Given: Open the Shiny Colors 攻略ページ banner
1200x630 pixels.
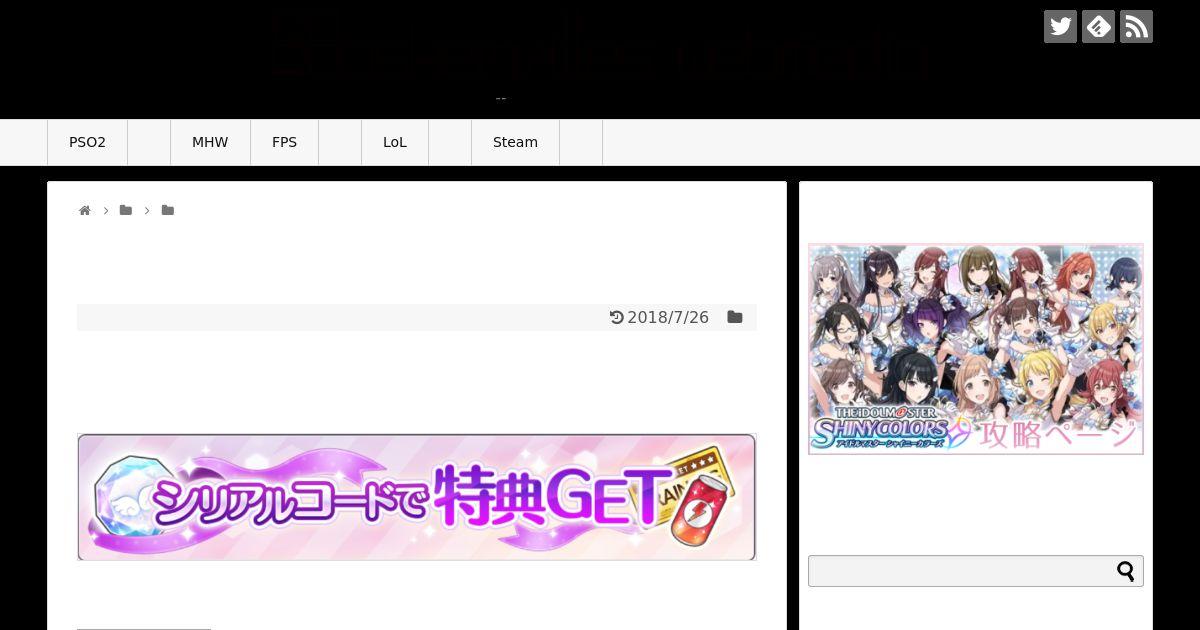Looking at the screenshot, I should coord(976,349).
